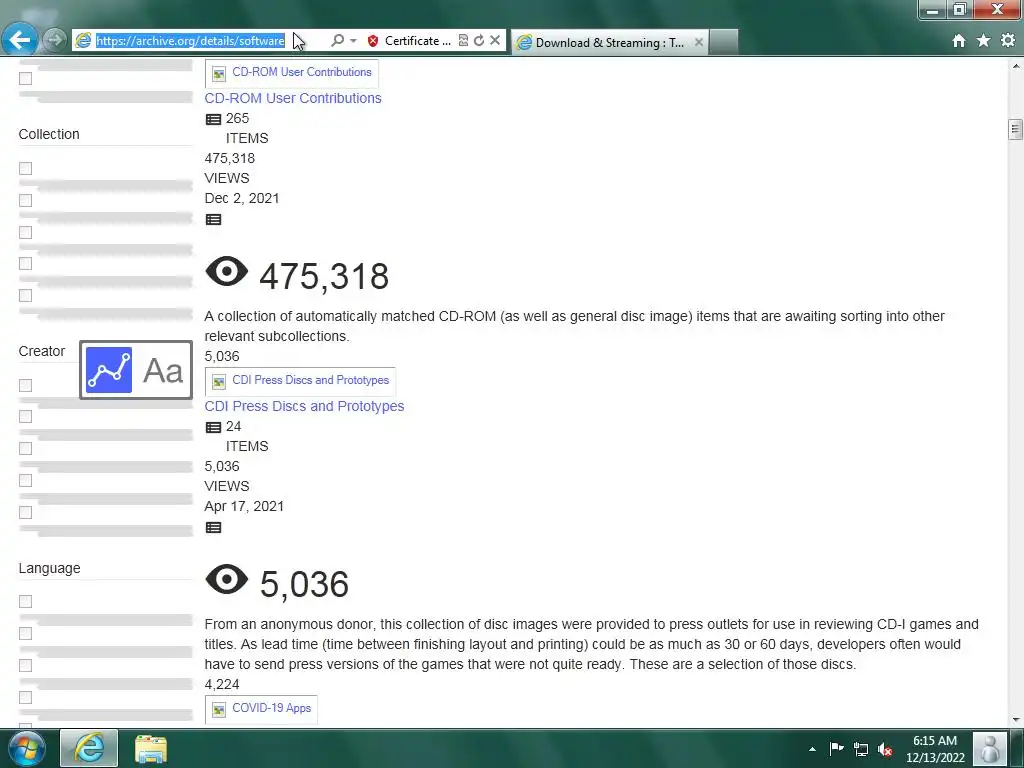Open CD-ROM User Contributions thumbnail image link
Screen dimensions: 1024x768
point(291,72)
